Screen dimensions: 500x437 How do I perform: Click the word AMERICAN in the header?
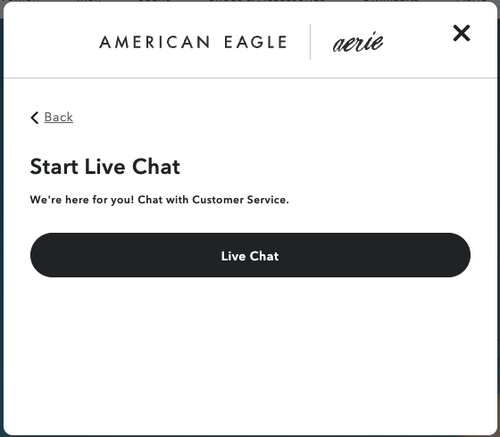pyautogui.click(x=155, y=42)
